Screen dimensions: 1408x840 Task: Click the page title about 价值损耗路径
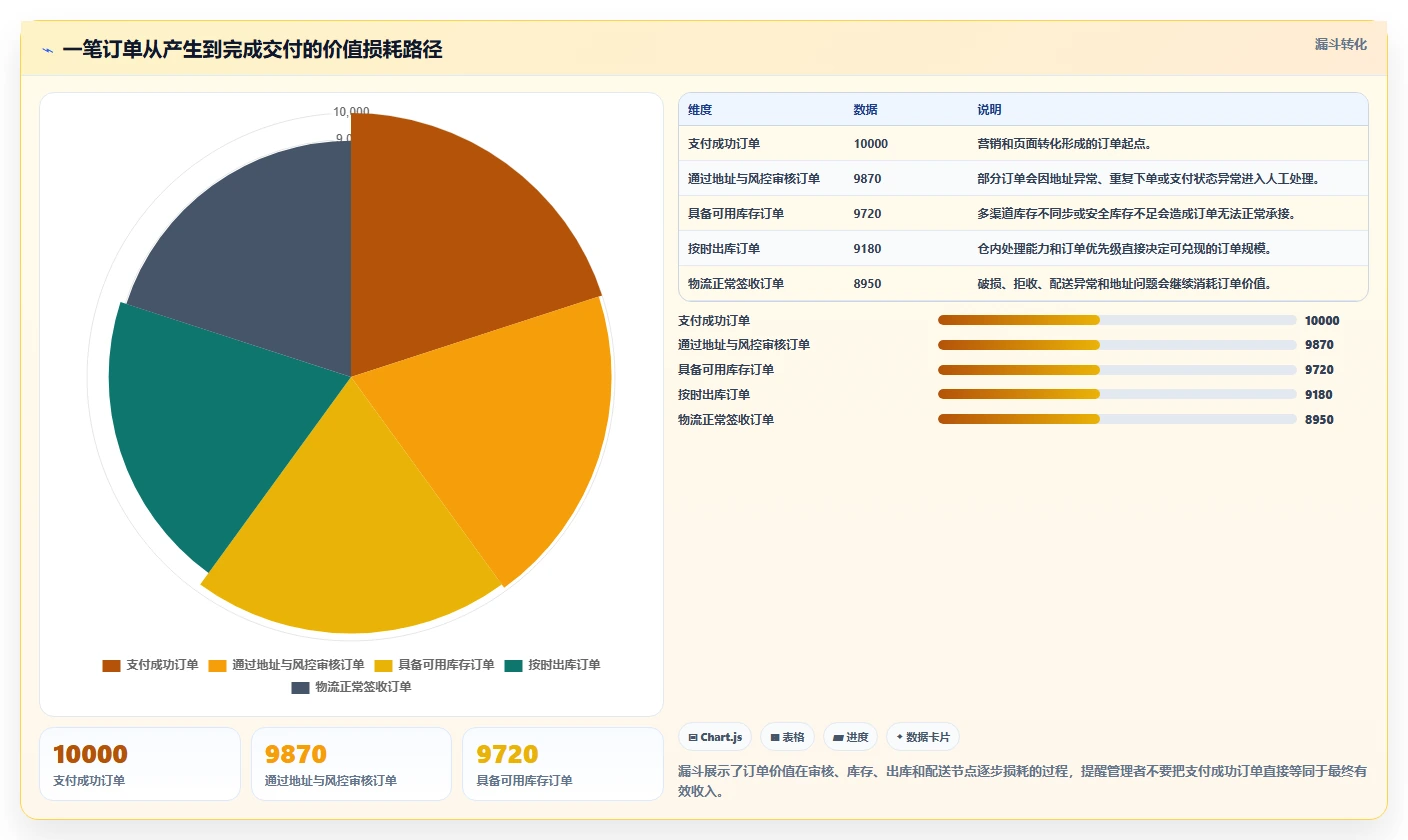(x=252, y=50)
